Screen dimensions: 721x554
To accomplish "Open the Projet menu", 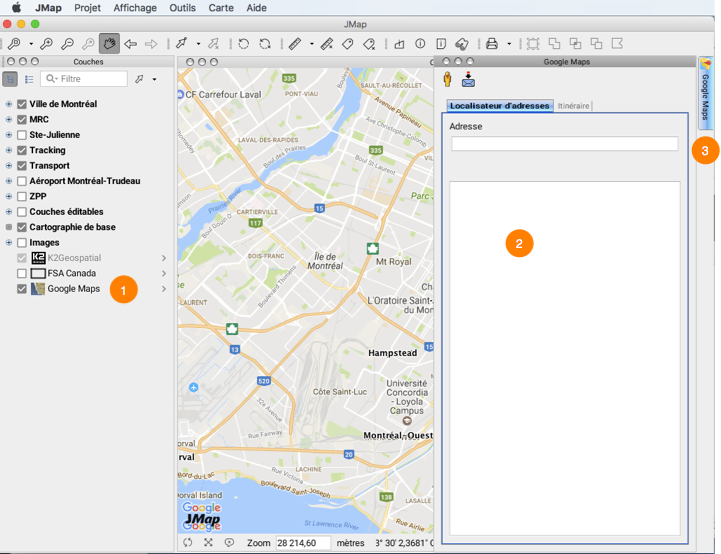I will (87, 8).
